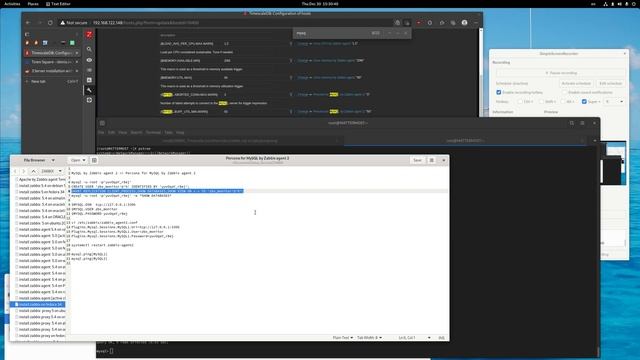The image size is (640, 360).
Task: Click the Pause recording button
Action: (561, 73)
